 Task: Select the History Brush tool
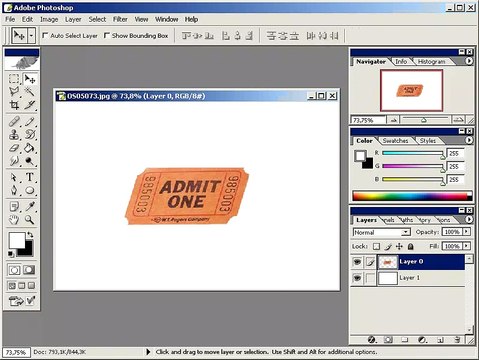pyautogui.click(x=30, y=135)
